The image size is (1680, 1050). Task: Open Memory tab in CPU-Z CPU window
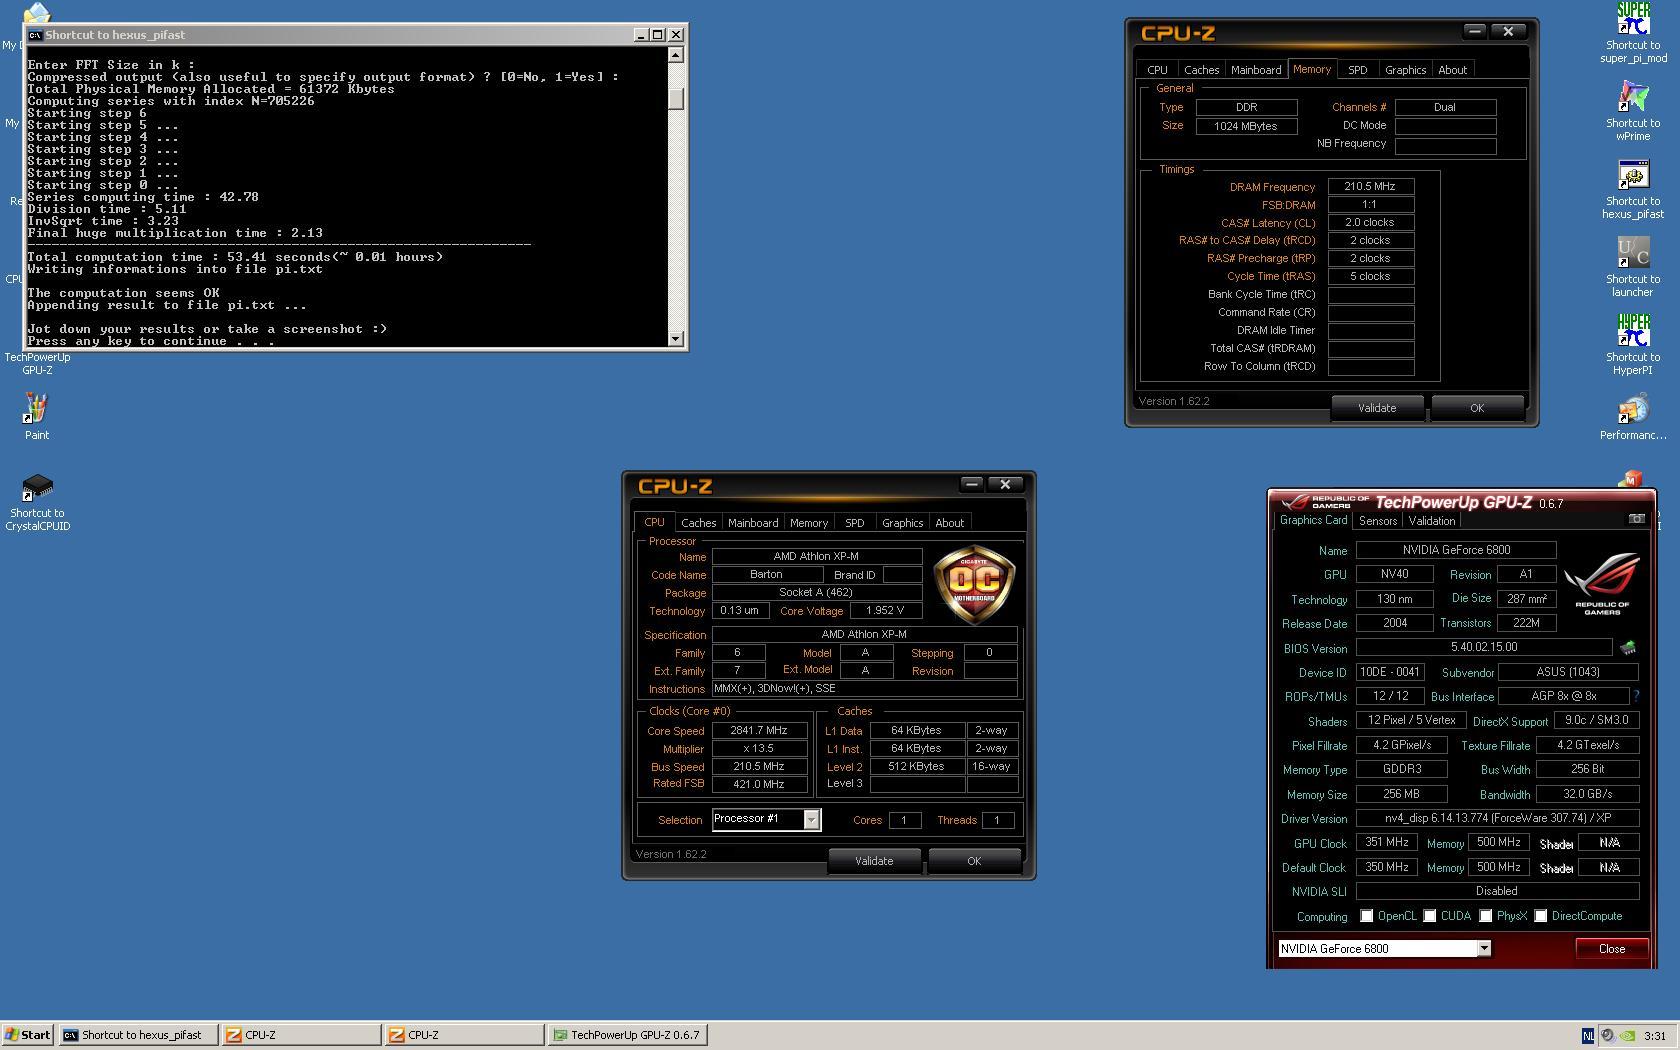click(x=808, y=523)
